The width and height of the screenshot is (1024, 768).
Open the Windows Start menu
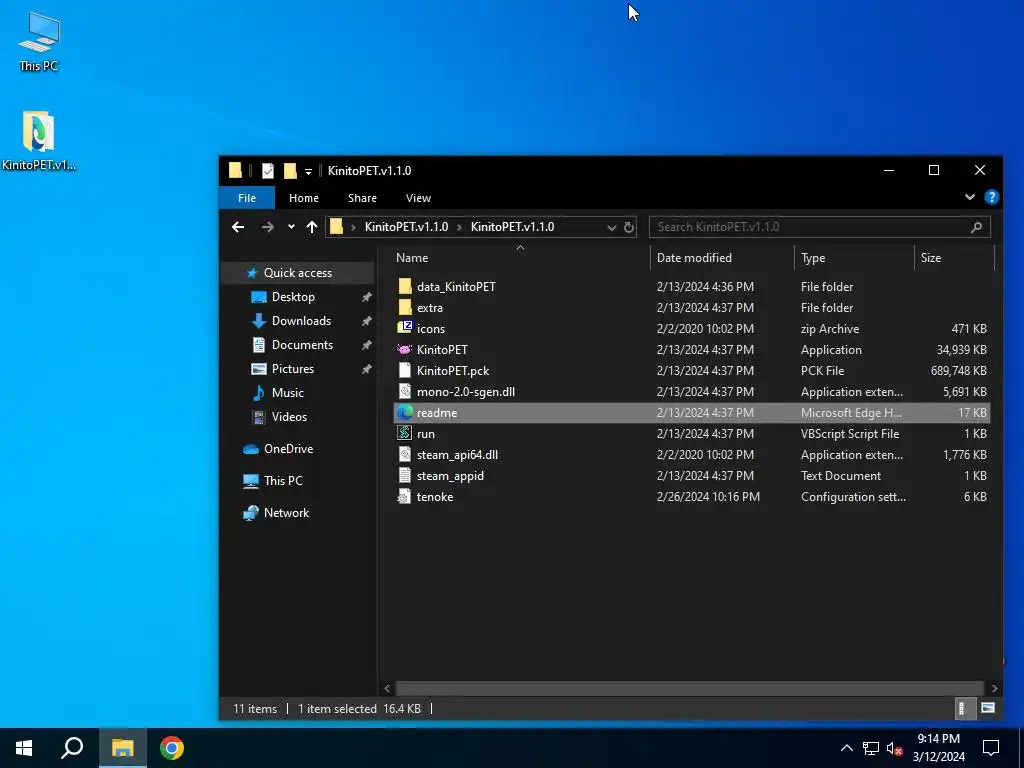coord(24,748)
